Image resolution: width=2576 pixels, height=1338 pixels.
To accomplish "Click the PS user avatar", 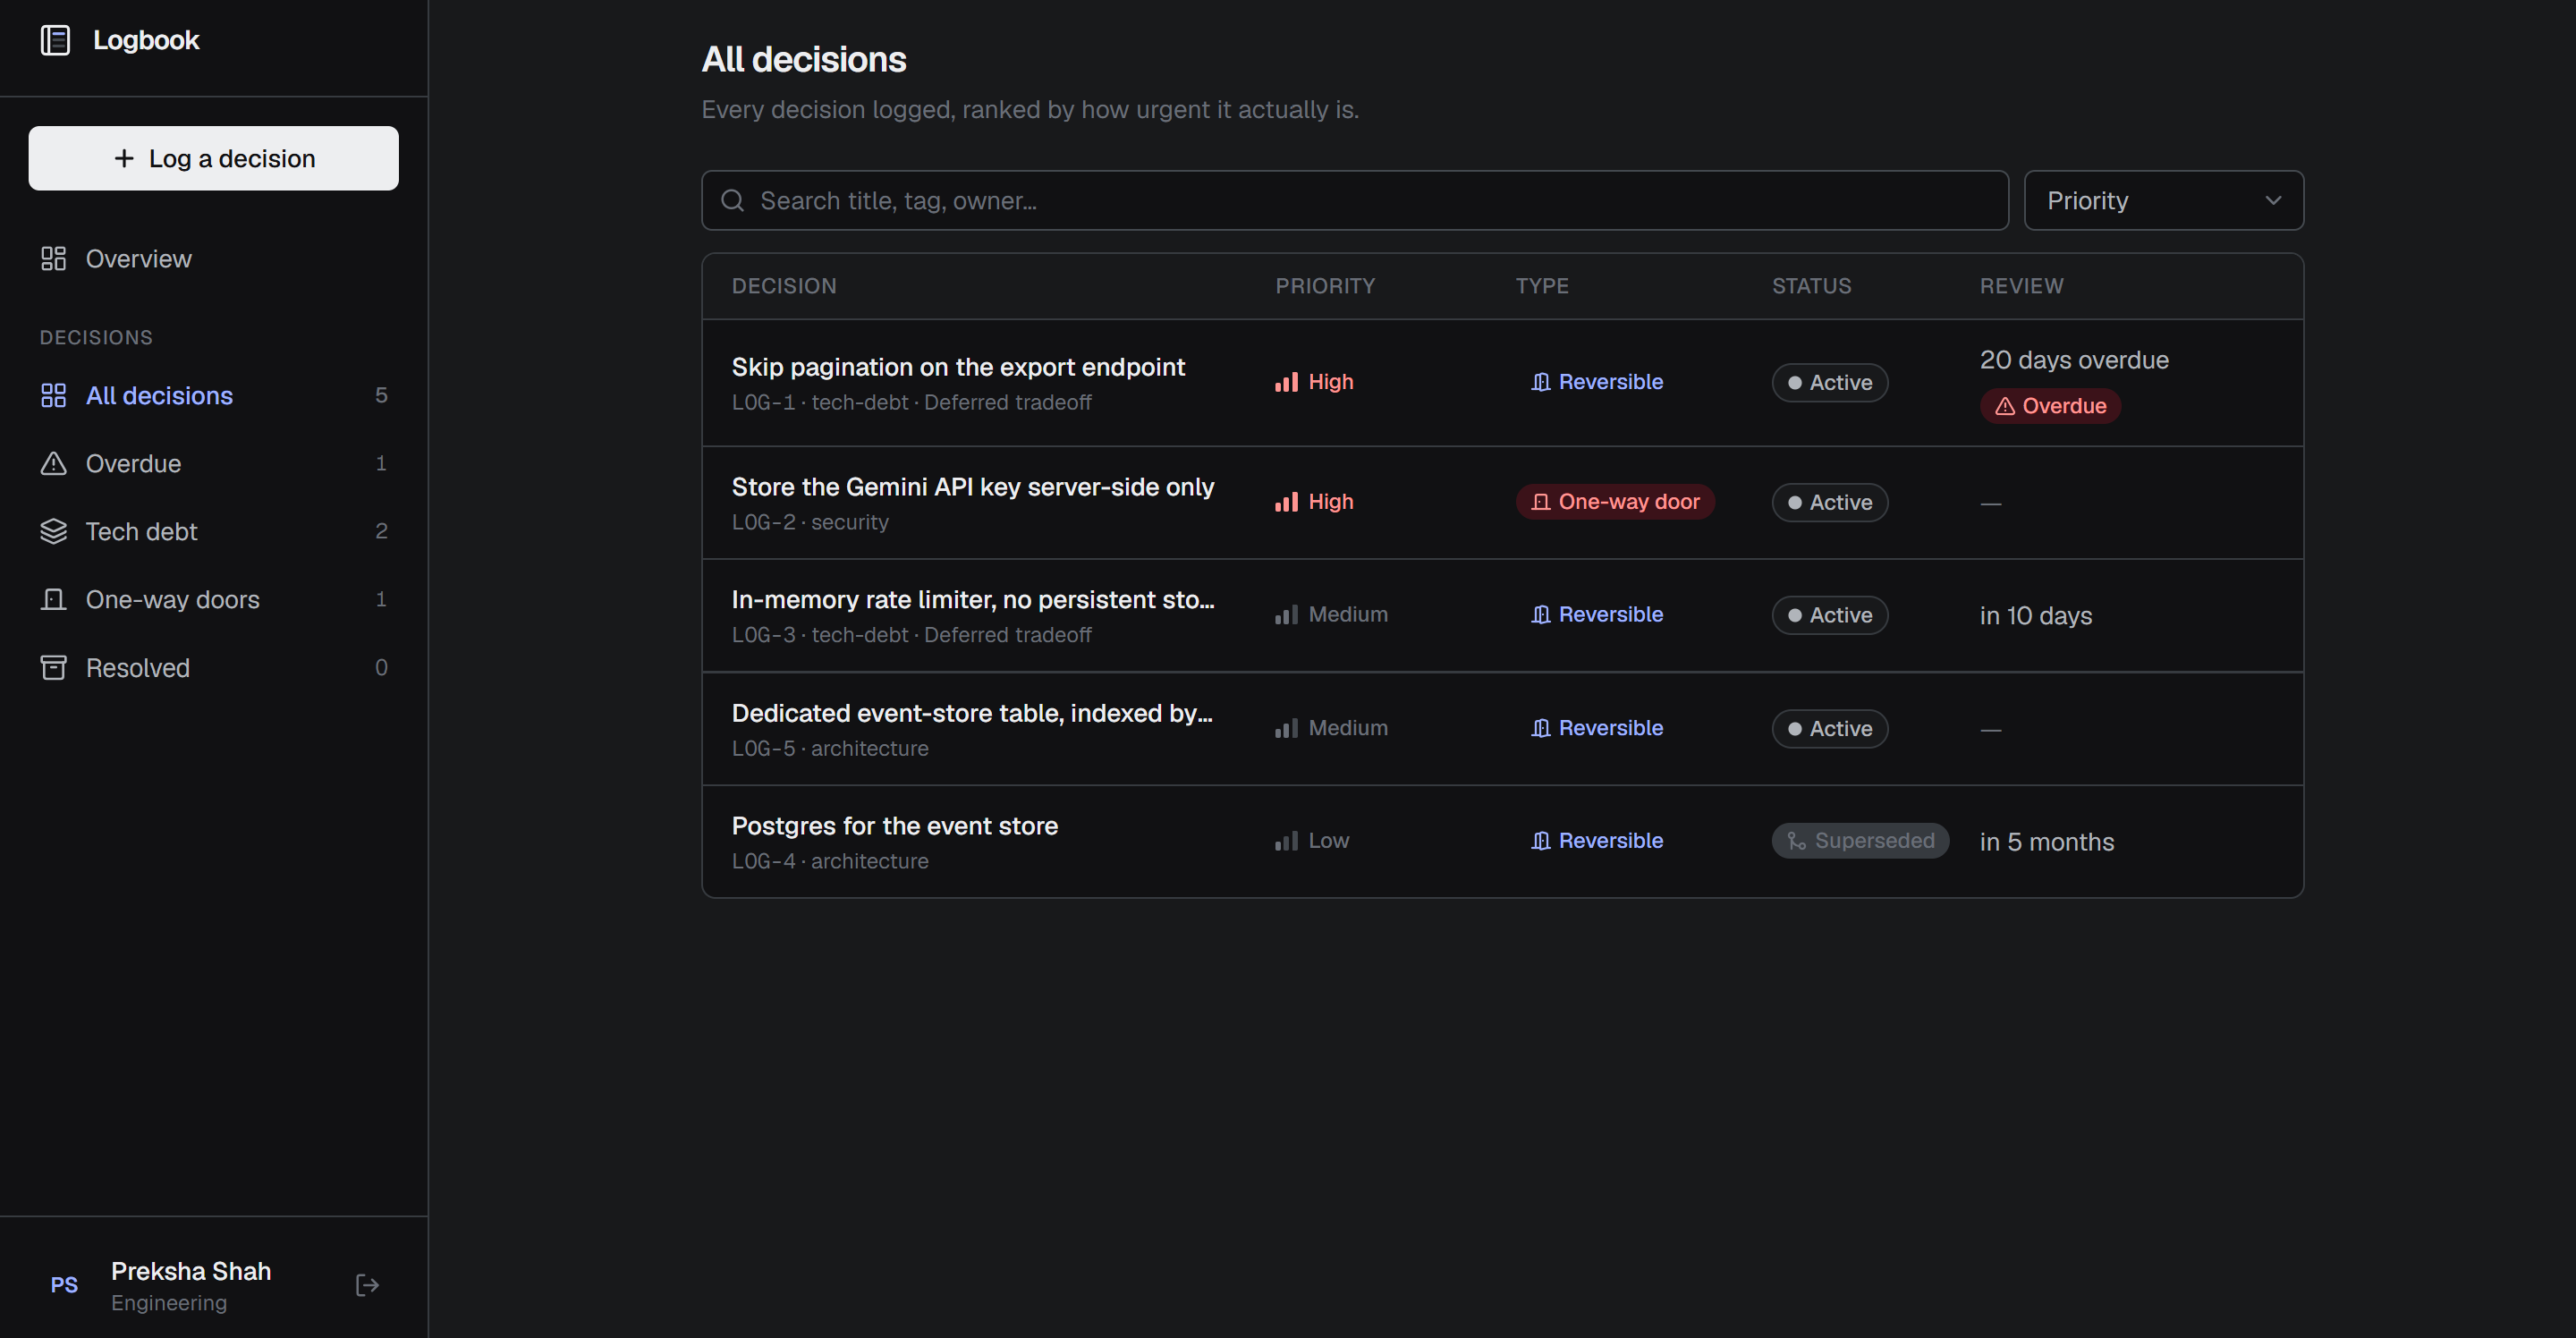I will [x=64, y=1285].
